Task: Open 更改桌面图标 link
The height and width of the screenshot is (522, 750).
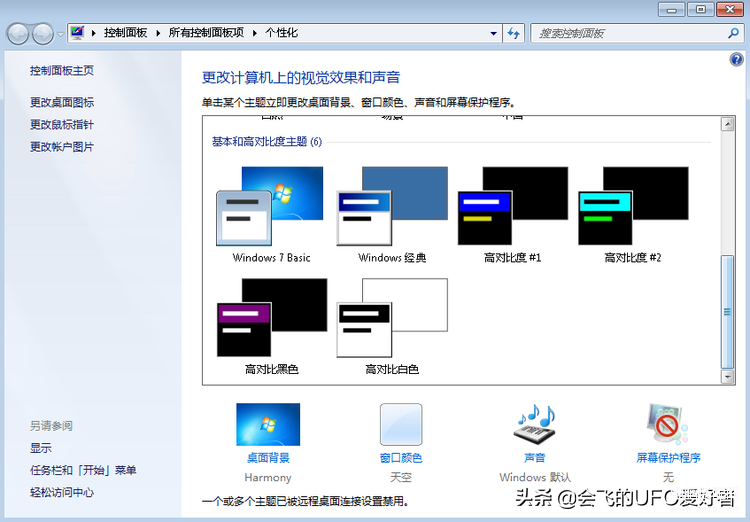Action: (x=62, y=102)
